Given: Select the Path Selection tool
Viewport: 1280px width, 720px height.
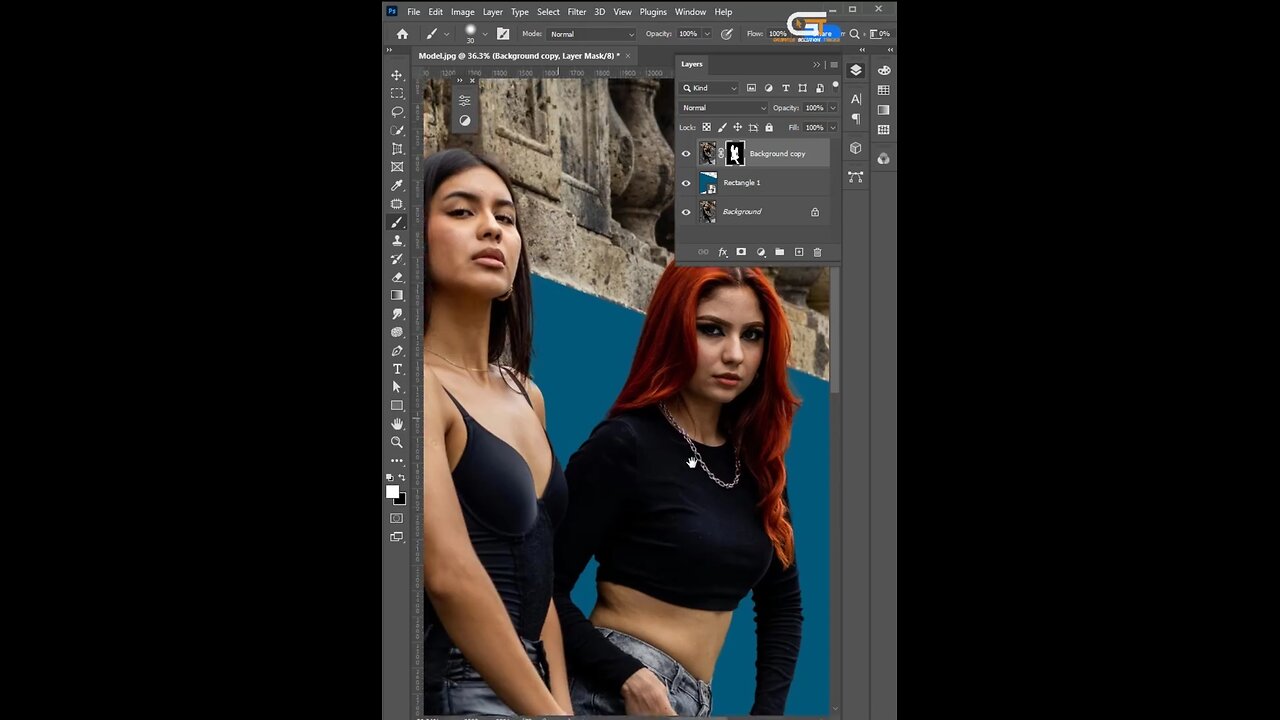Looking at the screenshot, I should coord(397,387).
